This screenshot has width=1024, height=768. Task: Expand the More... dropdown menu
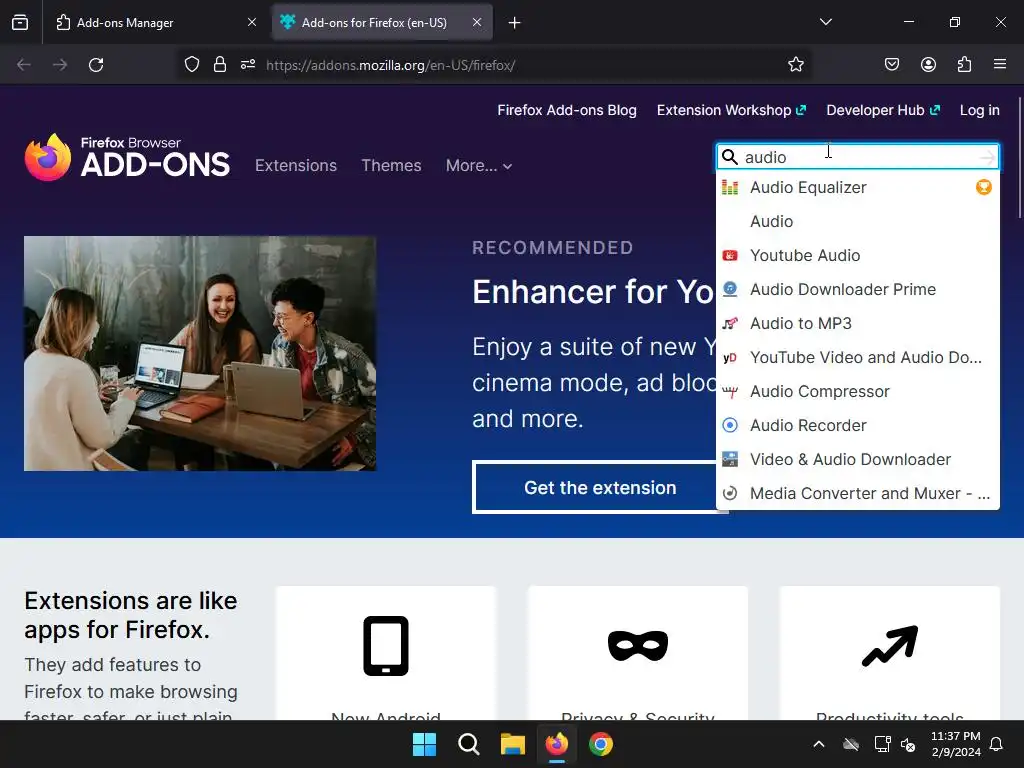pos(479,165)
